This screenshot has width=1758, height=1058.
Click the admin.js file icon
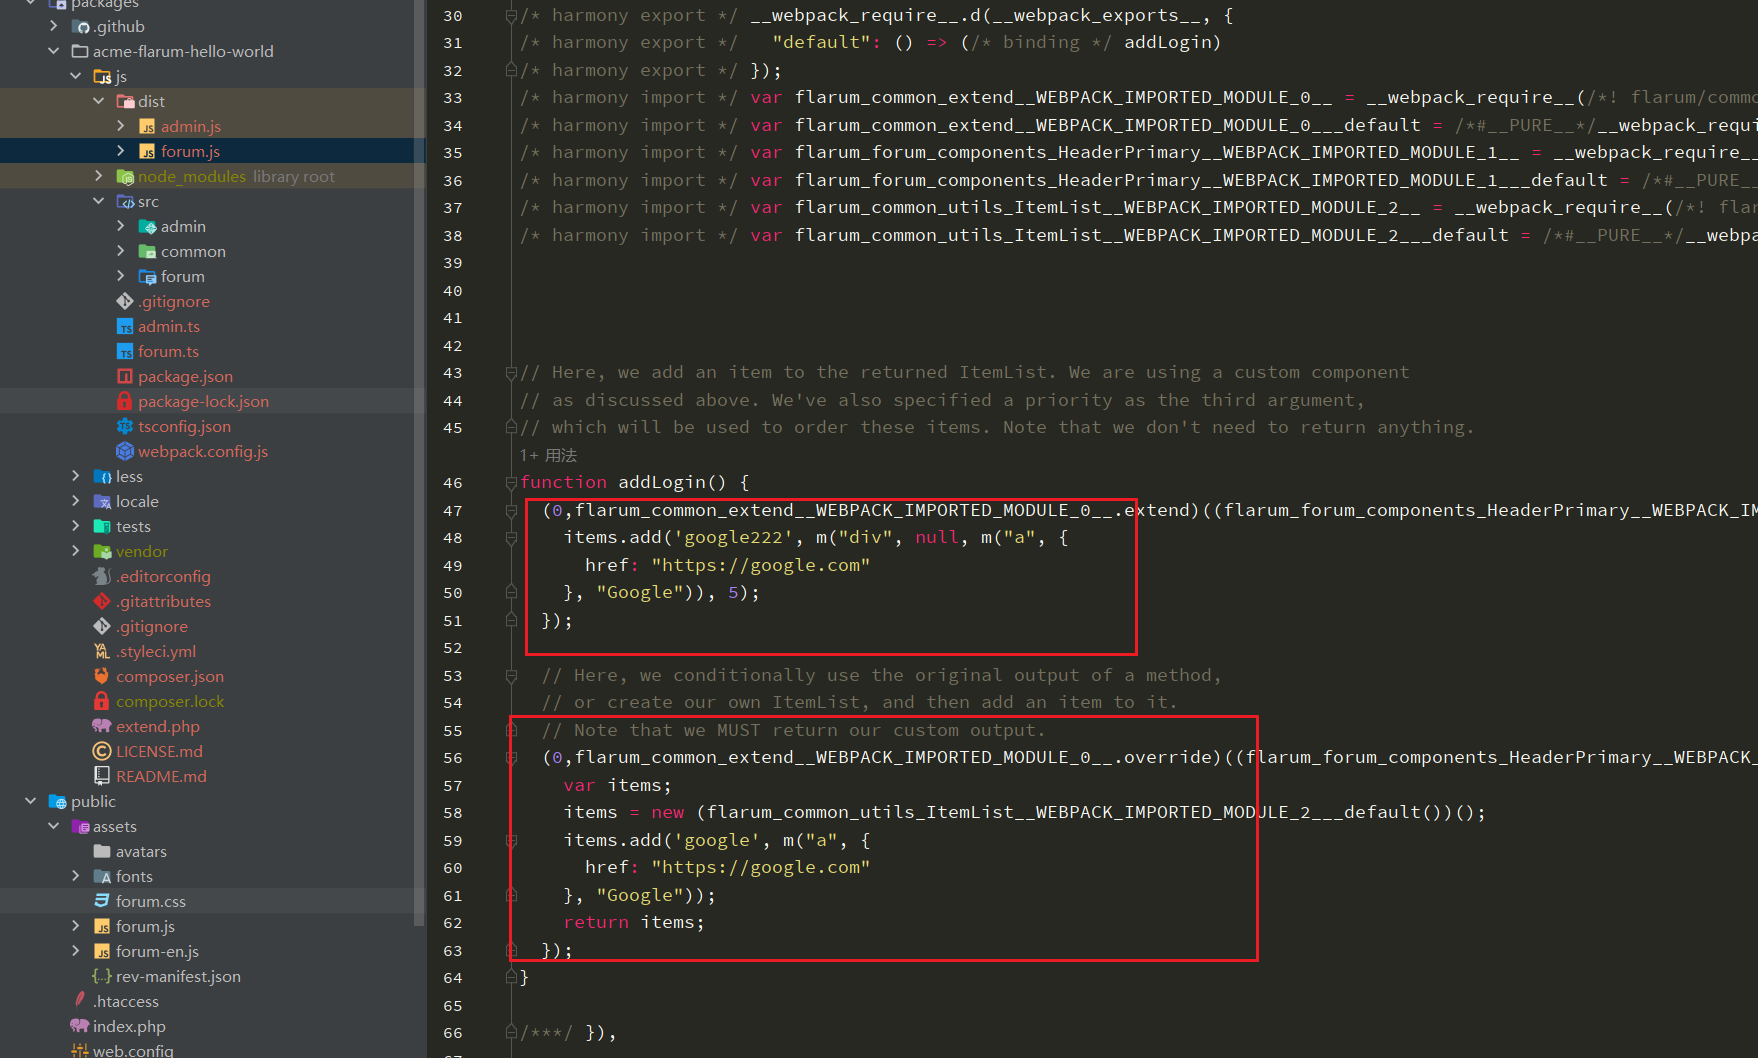point(147,126)
